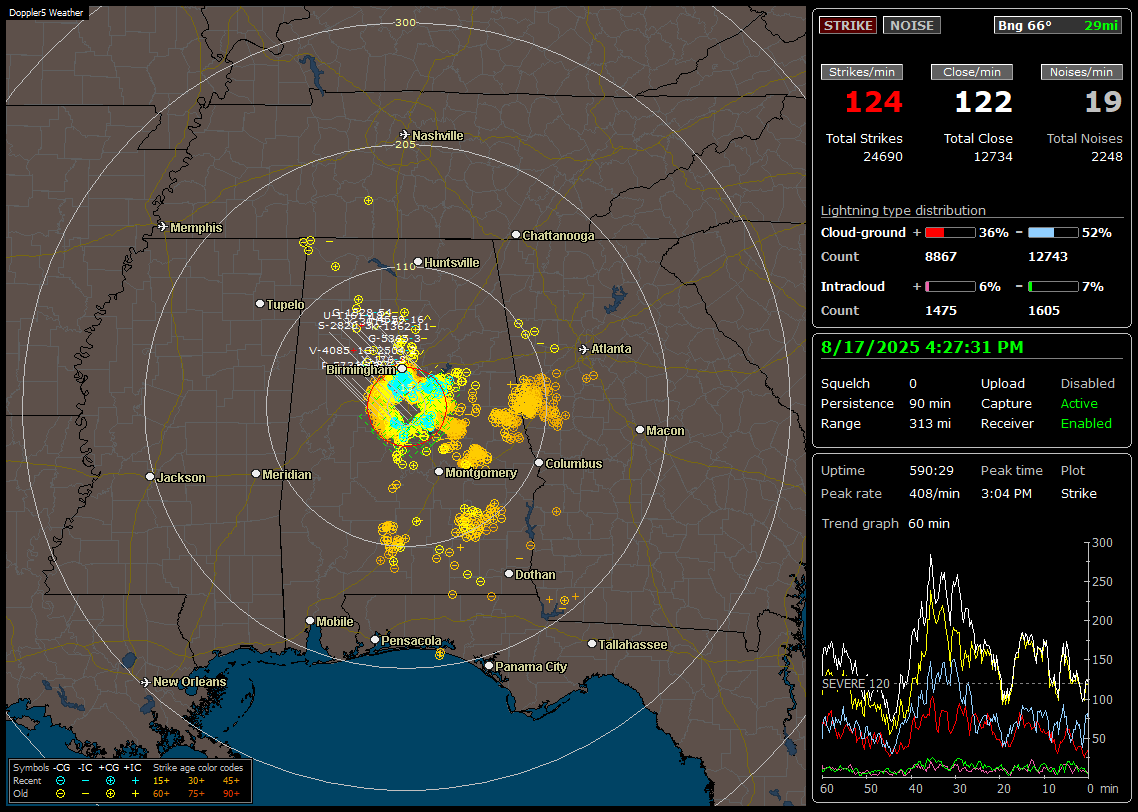
Task: Click the positive intracloud pink percentage bar
Action: coord(950,287)
